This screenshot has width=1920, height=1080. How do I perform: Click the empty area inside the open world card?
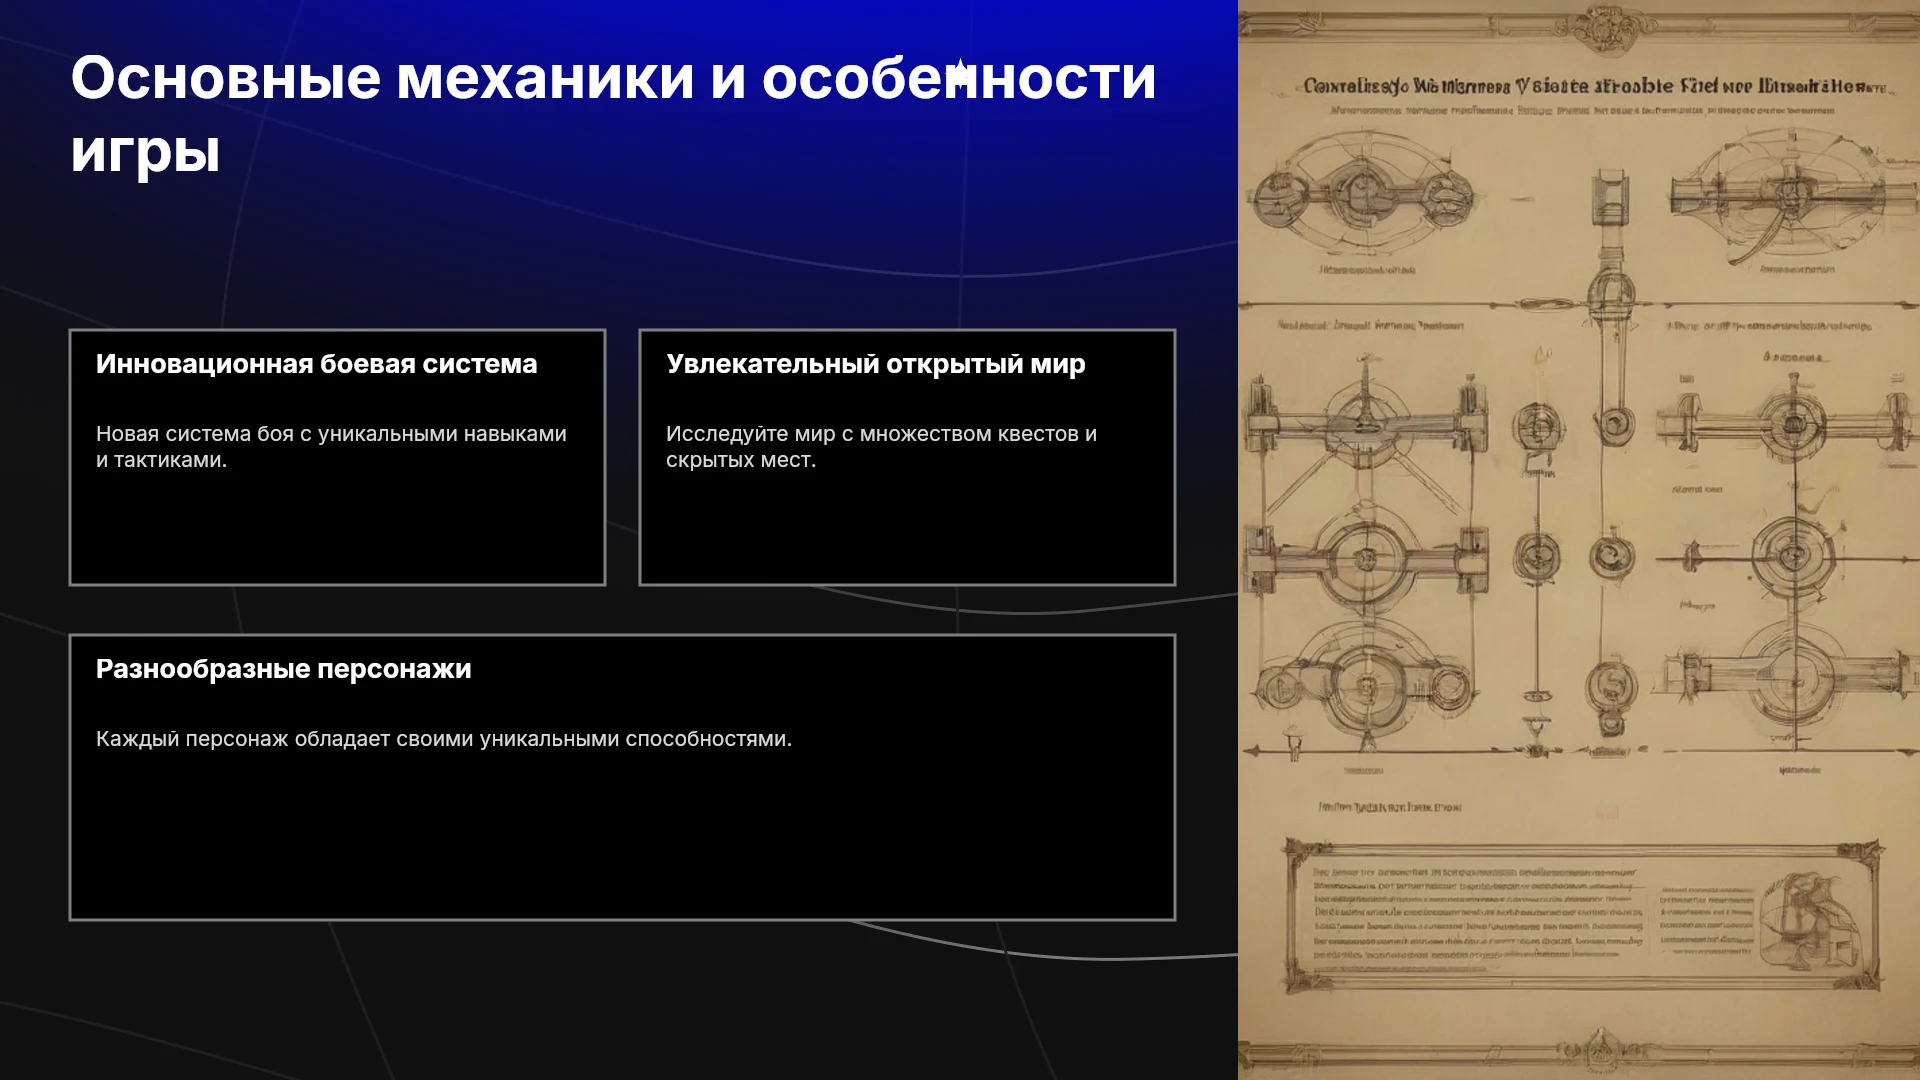907,525
